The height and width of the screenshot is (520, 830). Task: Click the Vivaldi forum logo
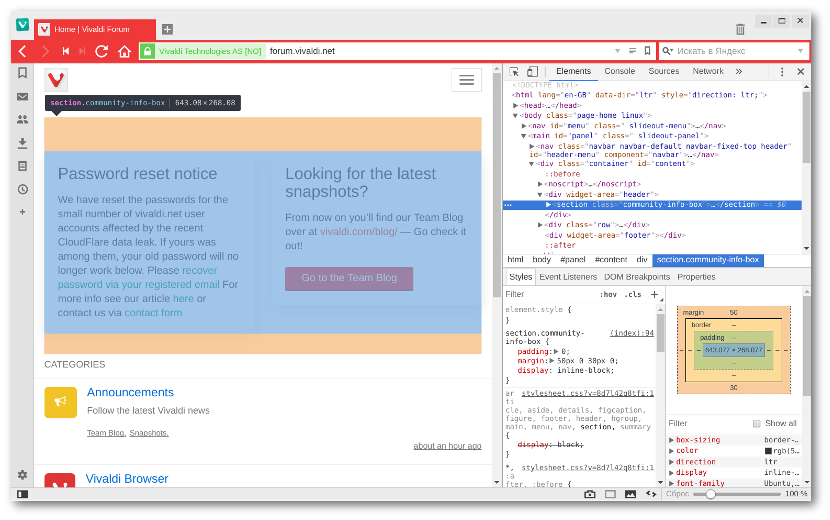tap(56, 79)
